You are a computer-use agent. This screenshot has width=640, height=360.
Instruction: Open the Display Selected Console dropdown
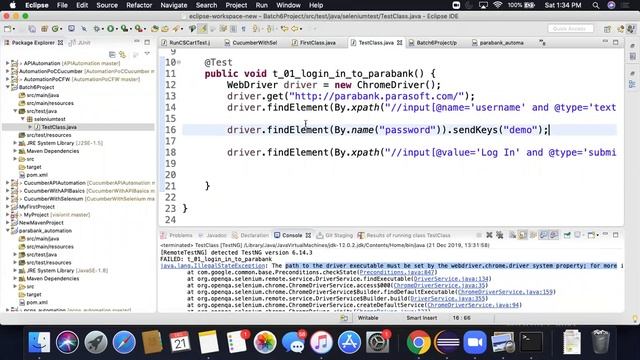(x=584, y=236)
